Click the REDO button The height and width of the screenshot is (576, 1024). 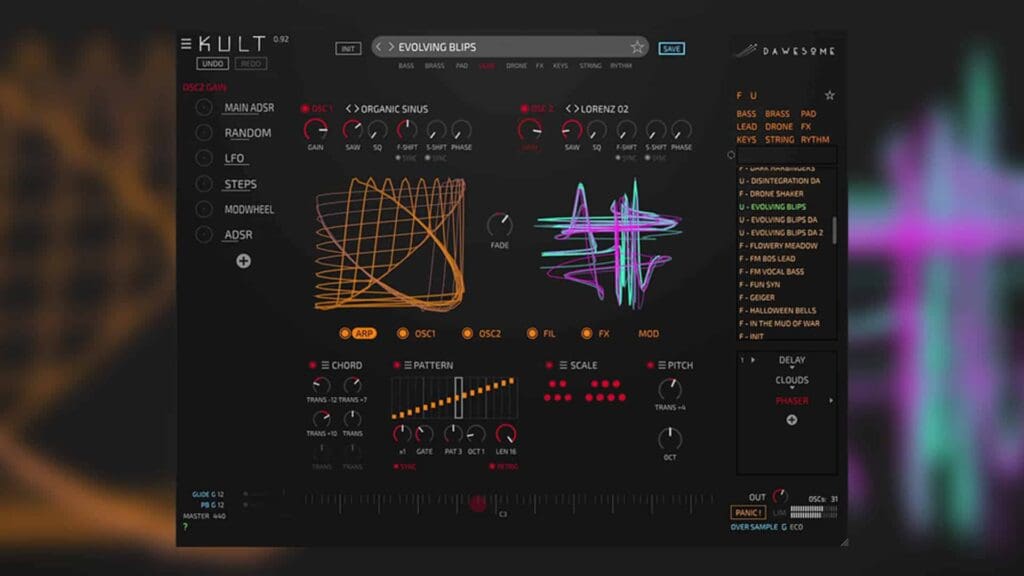coord(251,63)
